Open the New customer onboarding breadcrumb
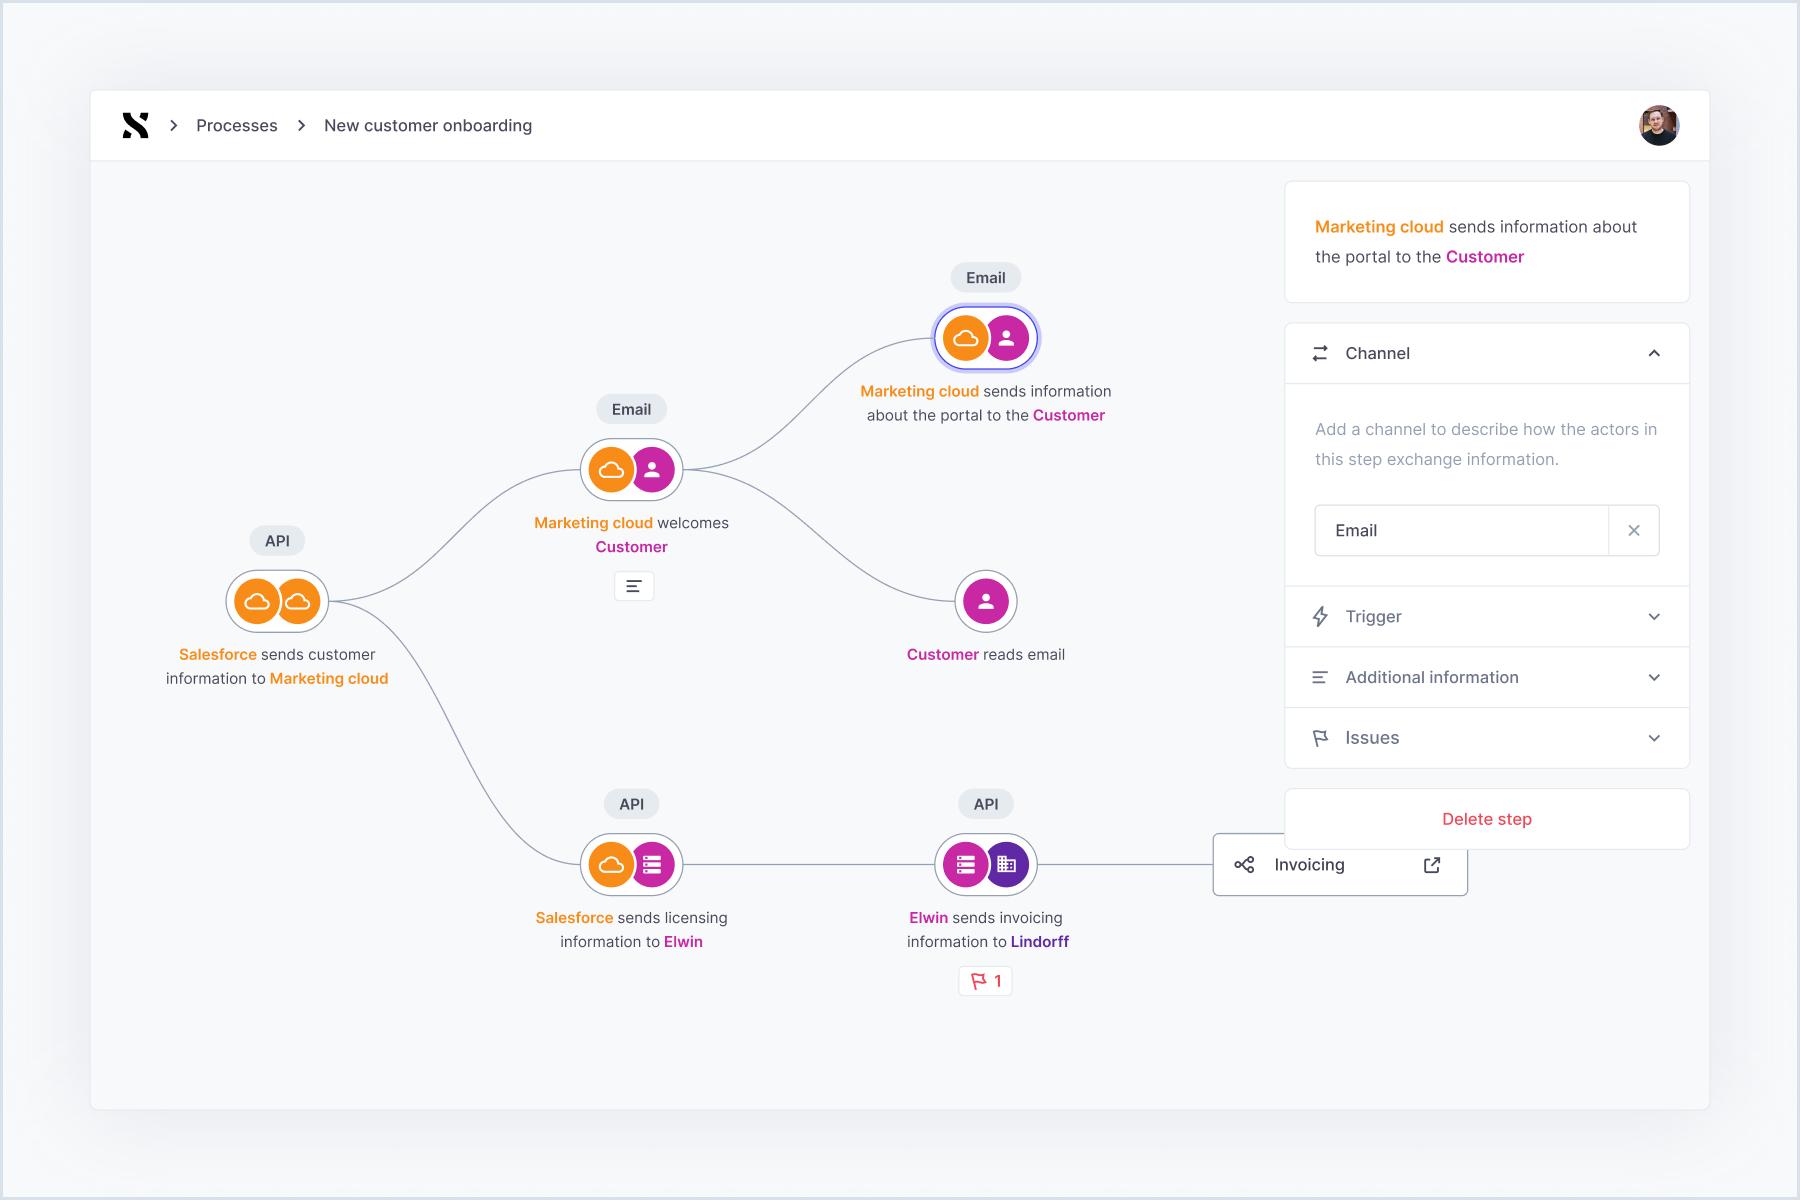The image size is (1800, 1200). (x=428, y=125)
